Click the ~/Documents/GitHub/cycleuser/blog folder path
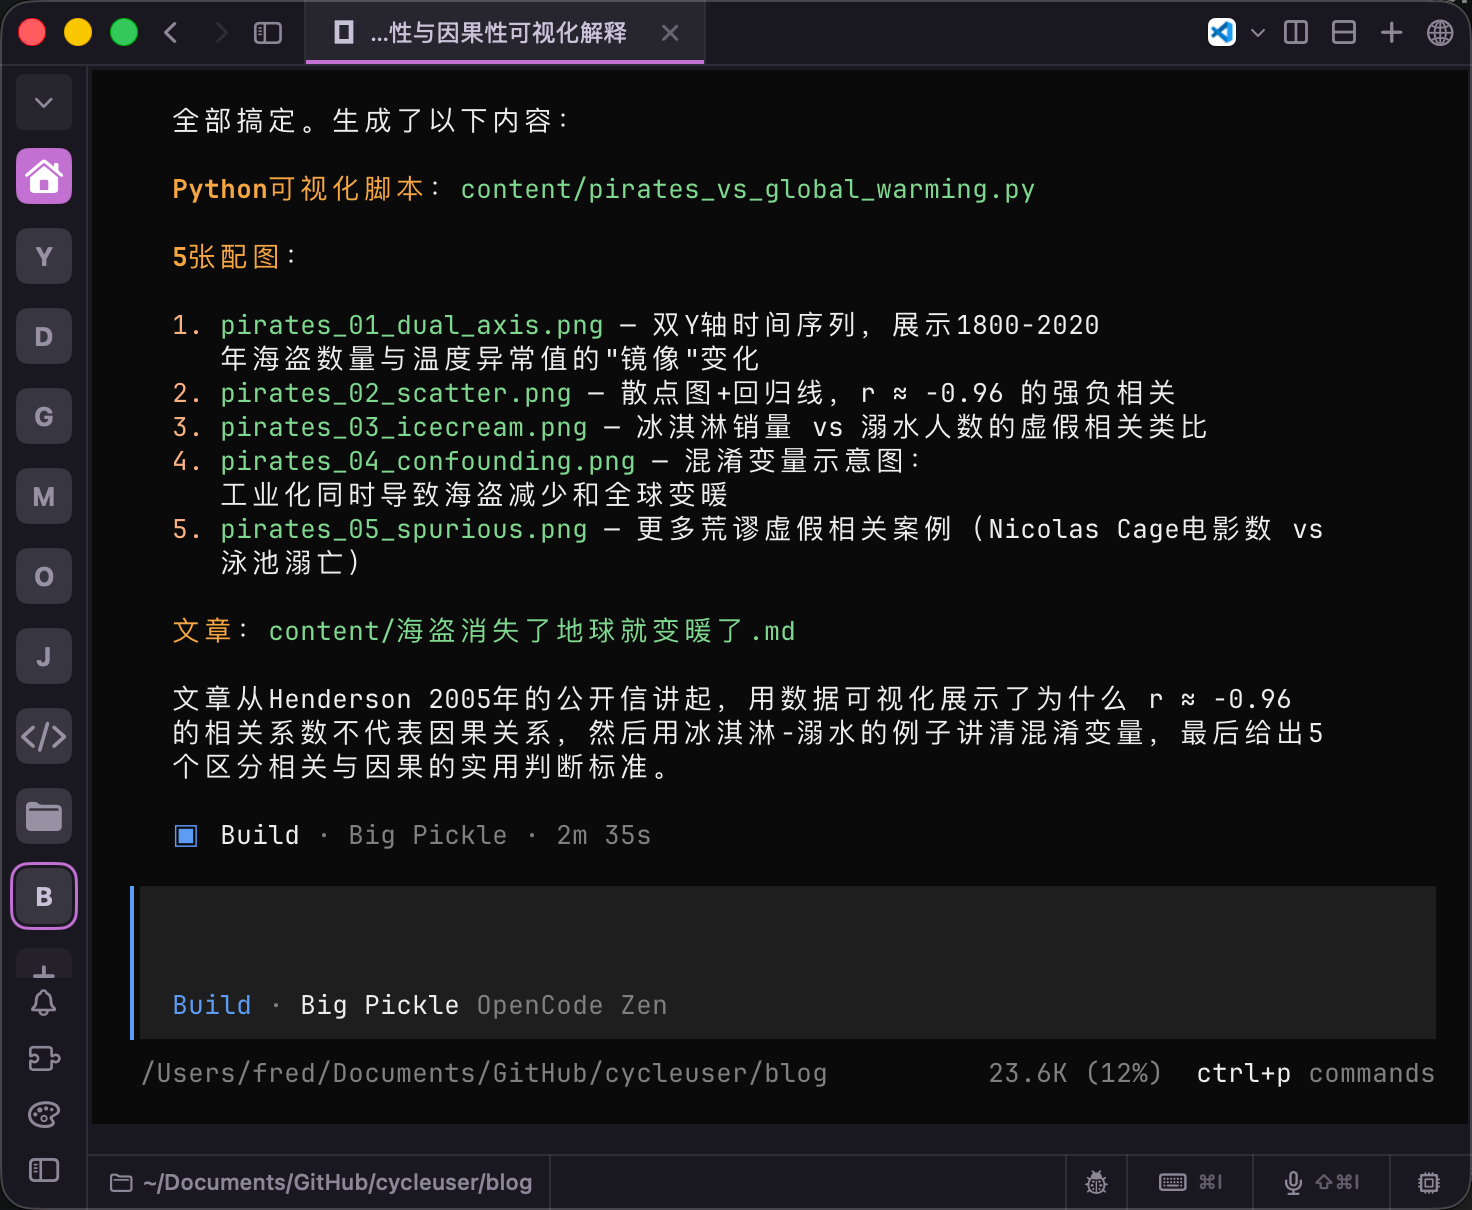The image size is (1472, 1210). 320,1183
